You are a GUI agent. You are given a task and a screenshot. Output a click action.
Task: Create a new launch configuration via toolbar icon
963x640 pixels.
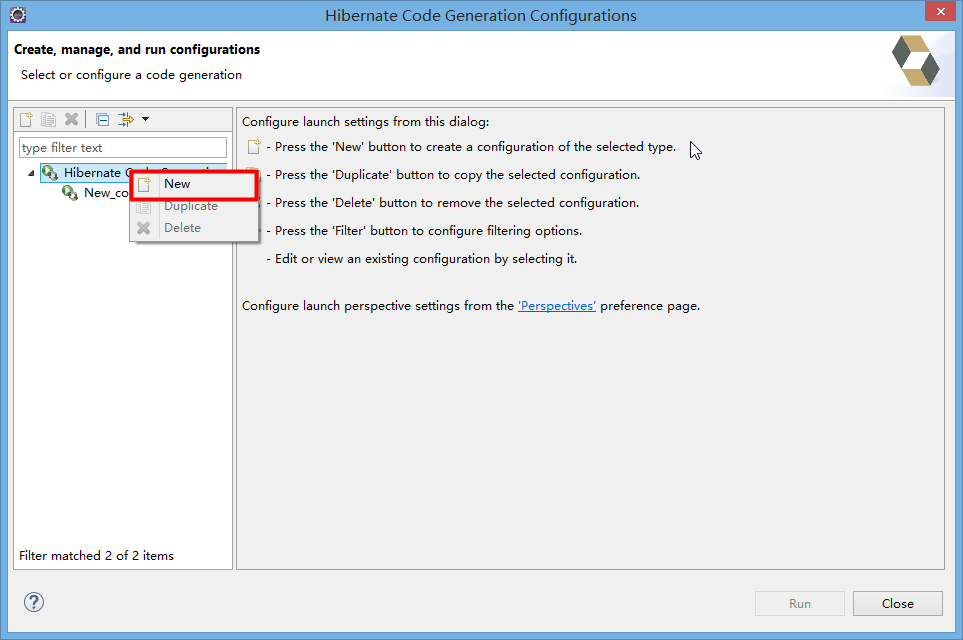[25, 118]
